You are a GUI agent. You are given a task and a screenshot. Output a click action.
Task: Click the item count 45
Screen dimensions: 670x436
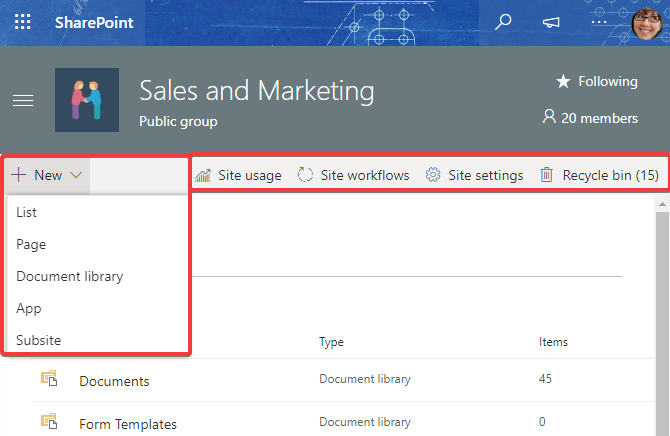[545, 379]
